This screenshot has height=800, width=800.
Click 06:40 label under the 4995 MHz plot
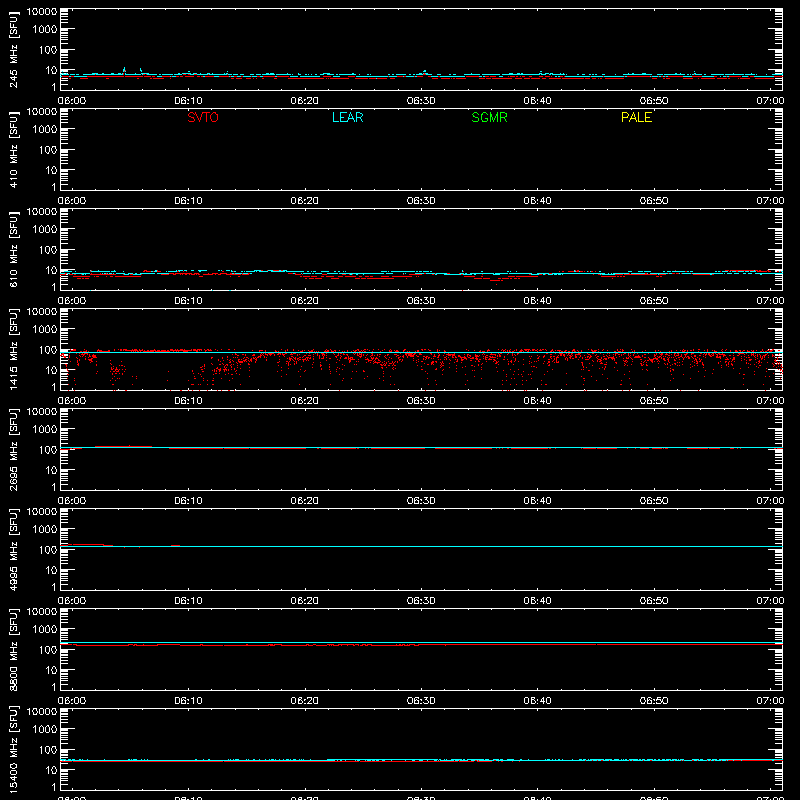[537, 601]
